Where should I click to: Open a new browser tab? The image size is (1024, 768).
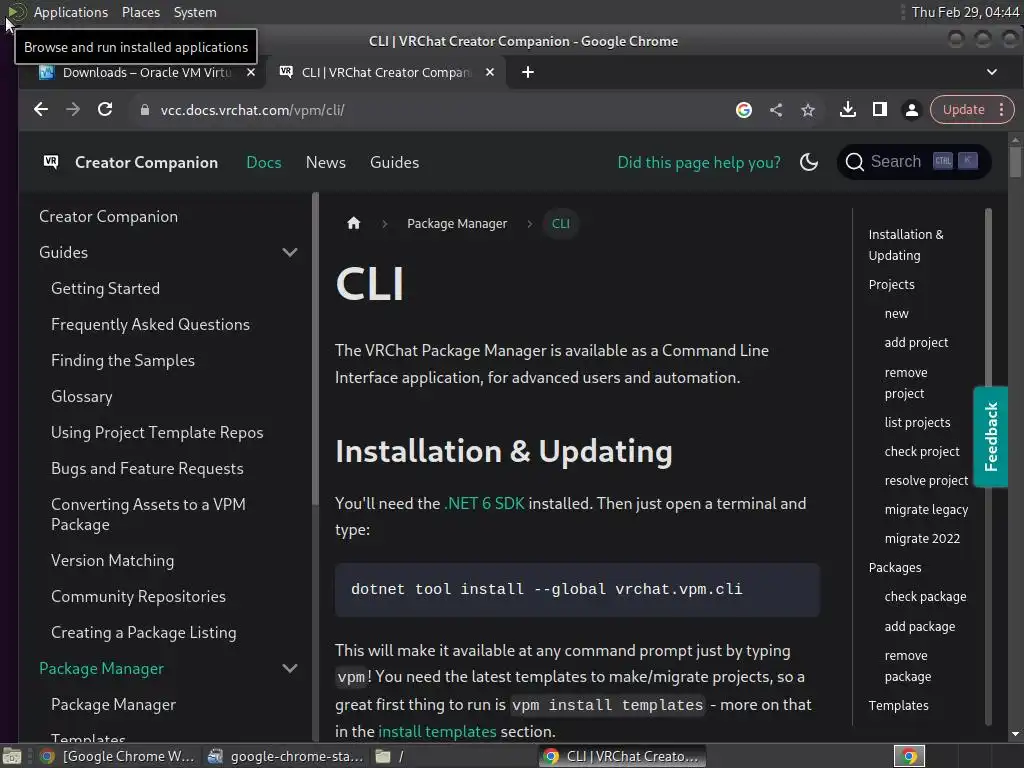(x=528, y=72)
